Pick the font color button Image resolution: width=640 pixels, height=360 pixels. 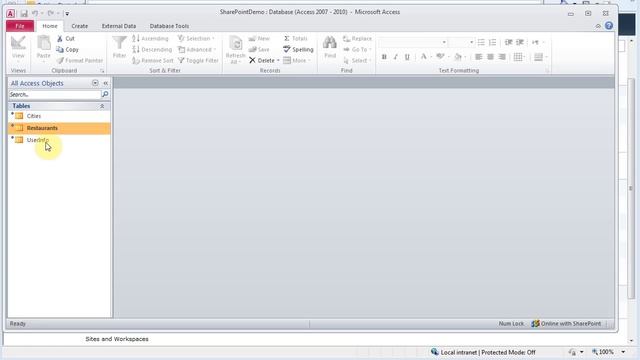tap(424, 57)
